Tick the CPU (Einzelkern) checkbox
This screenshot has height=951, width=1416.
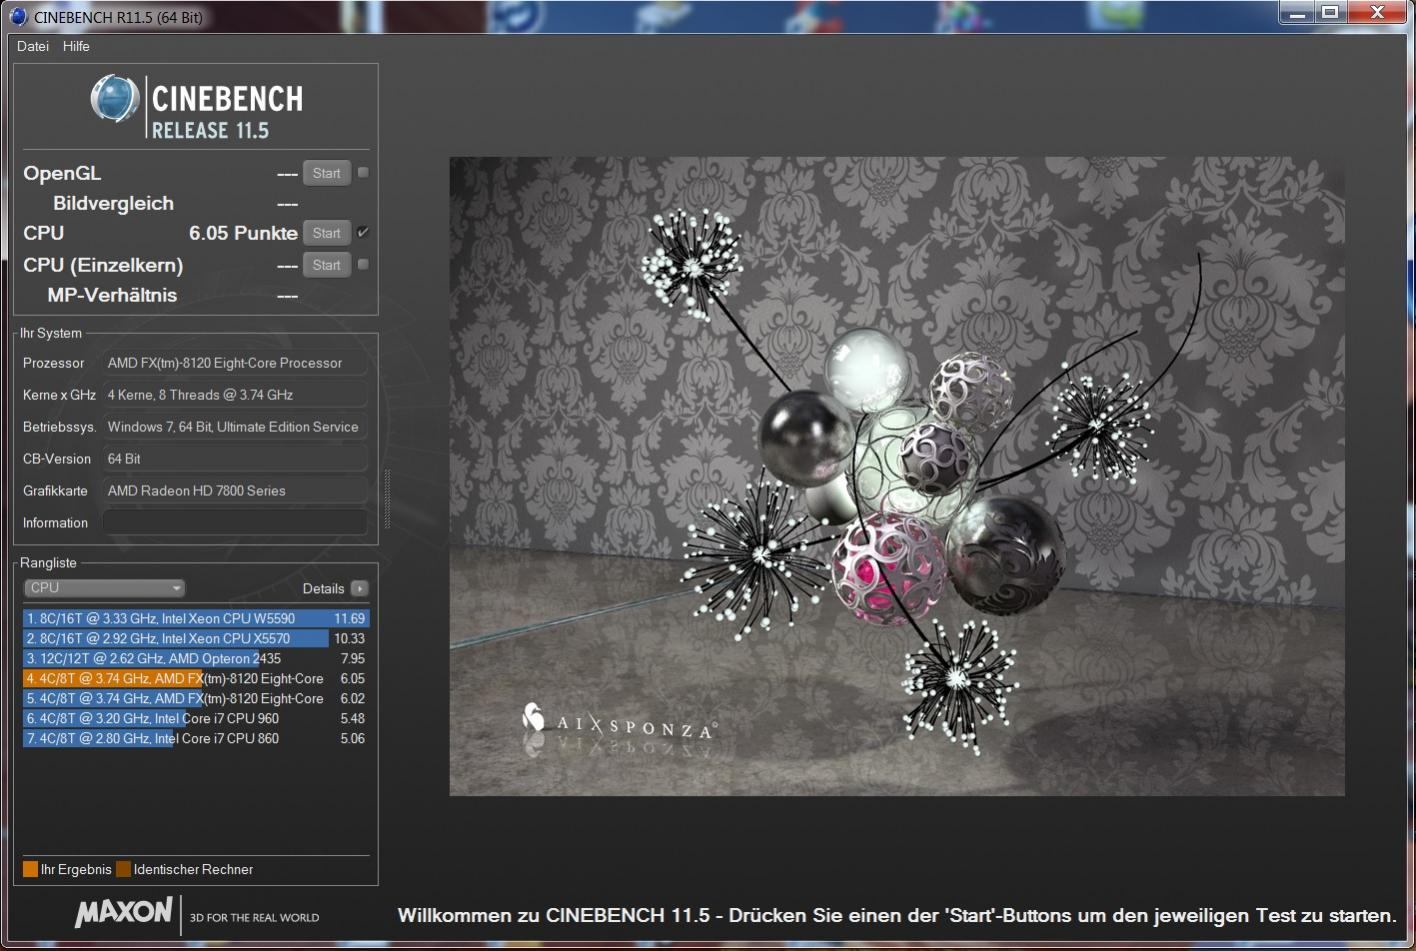click(363, 264)
